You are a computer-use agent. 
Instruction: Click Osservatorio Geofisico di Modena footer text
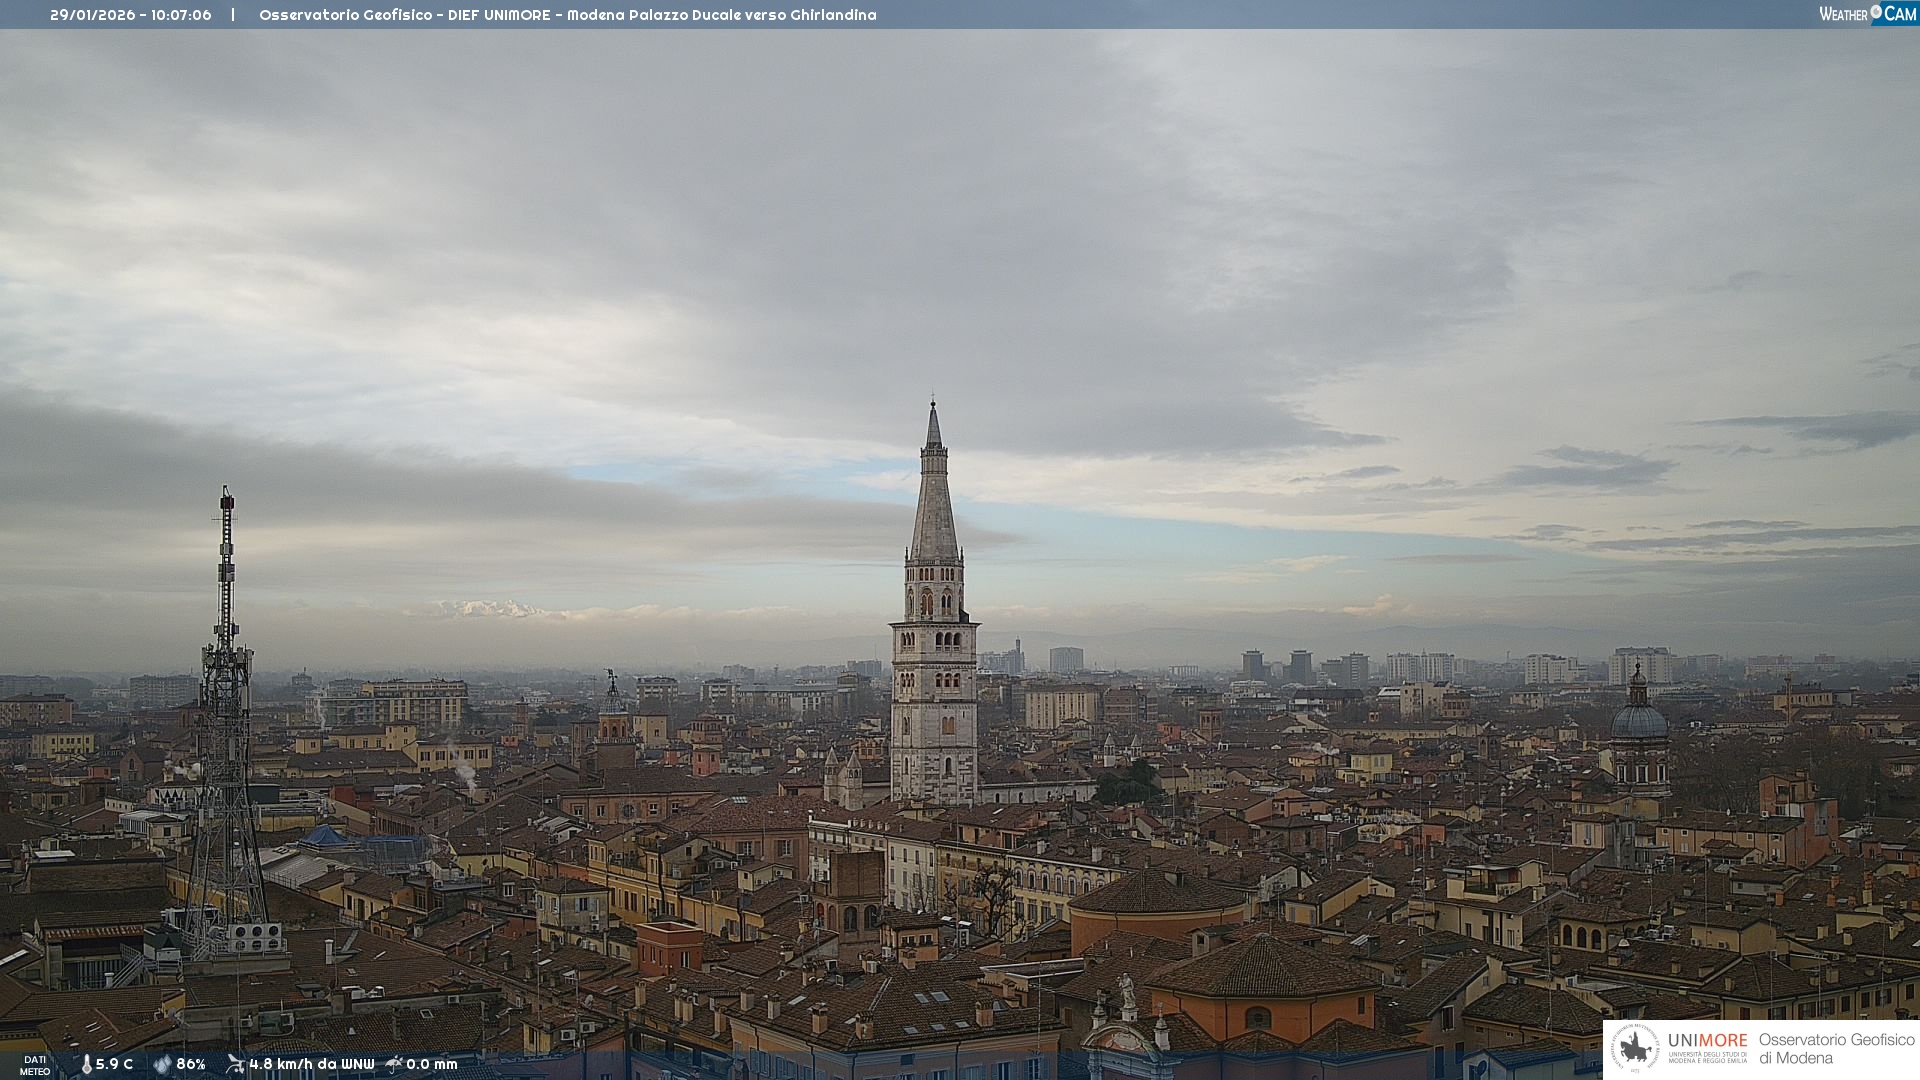(x=1836, y=1049)
